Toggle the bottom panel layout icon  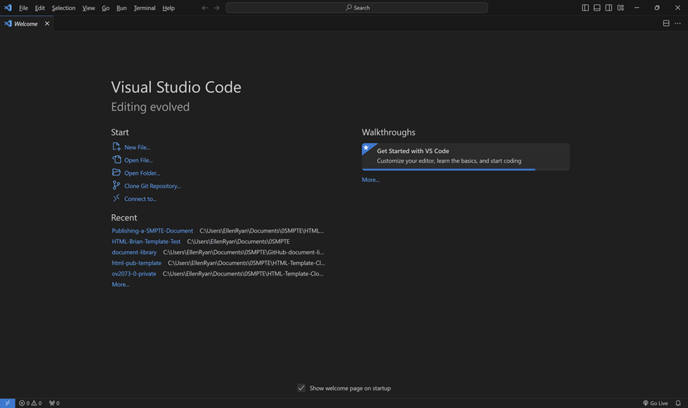pos(597,8)
